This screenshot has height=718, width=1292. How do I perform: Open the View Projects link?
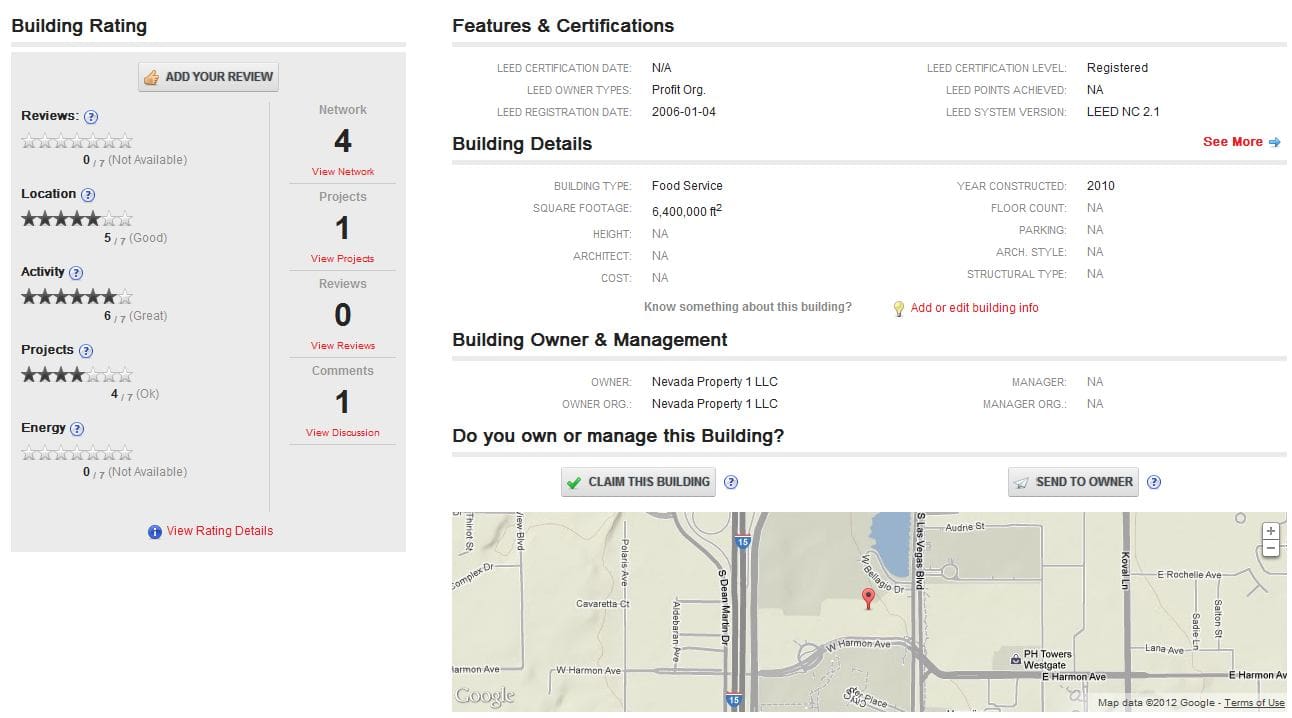[342, 259]
